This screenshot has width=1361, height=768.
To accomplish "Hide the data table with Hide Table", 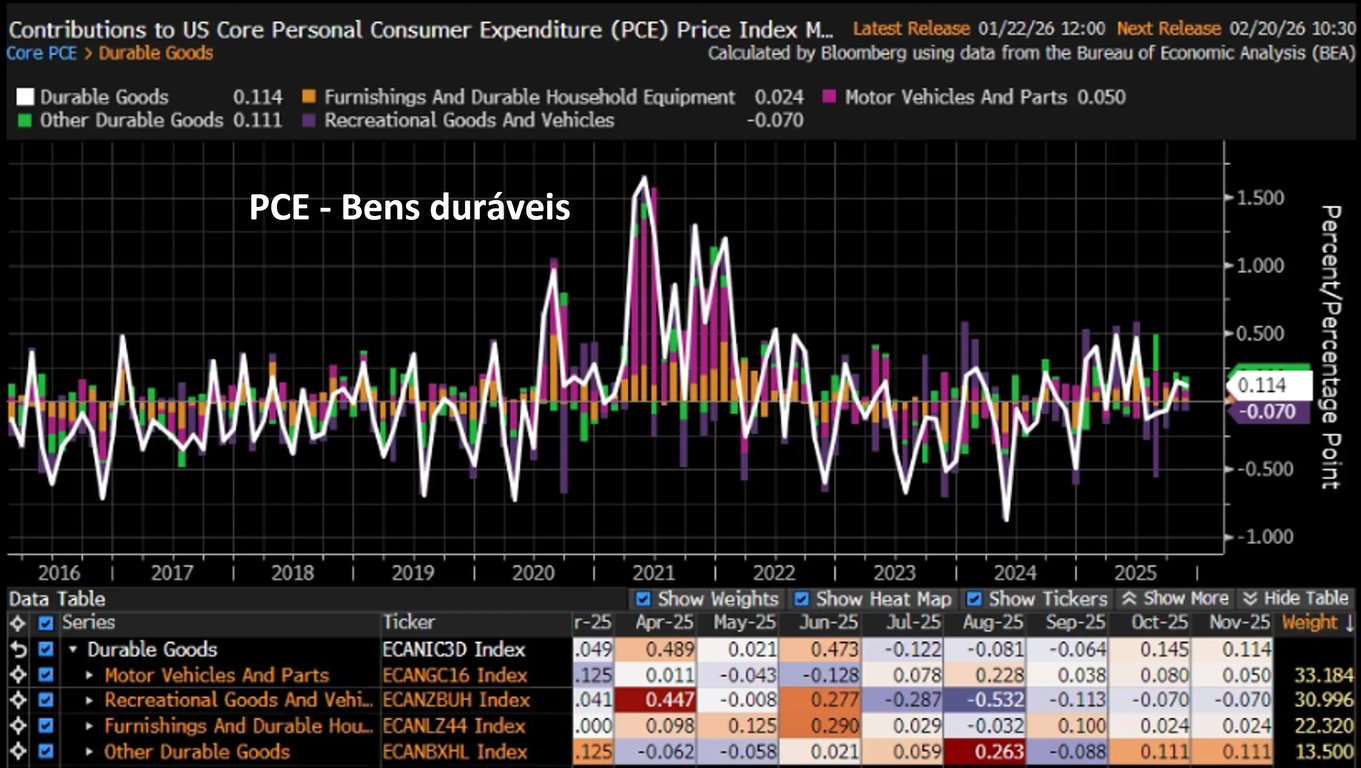I will click(1295, 598).
